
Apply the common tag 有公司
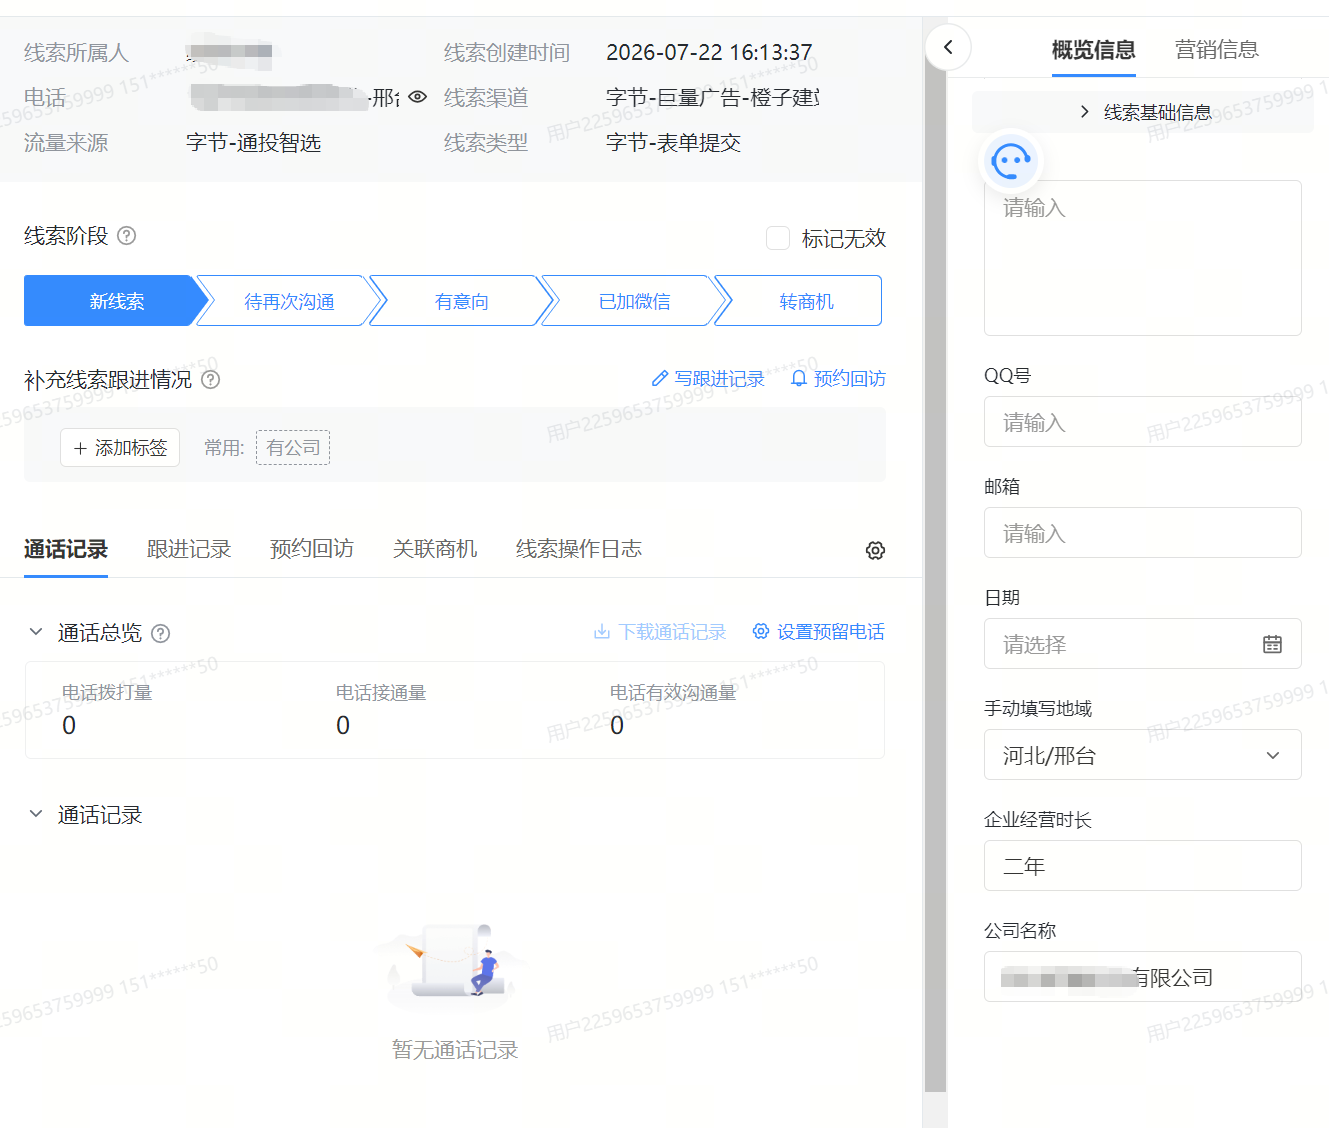[x=293, y=448]
